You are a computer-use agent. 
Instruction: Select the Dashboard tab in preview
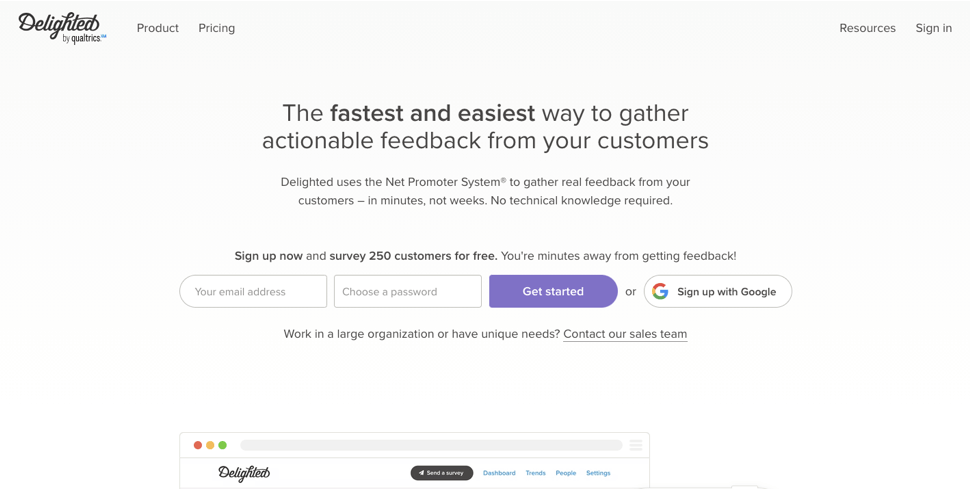(x=499, y=473)
